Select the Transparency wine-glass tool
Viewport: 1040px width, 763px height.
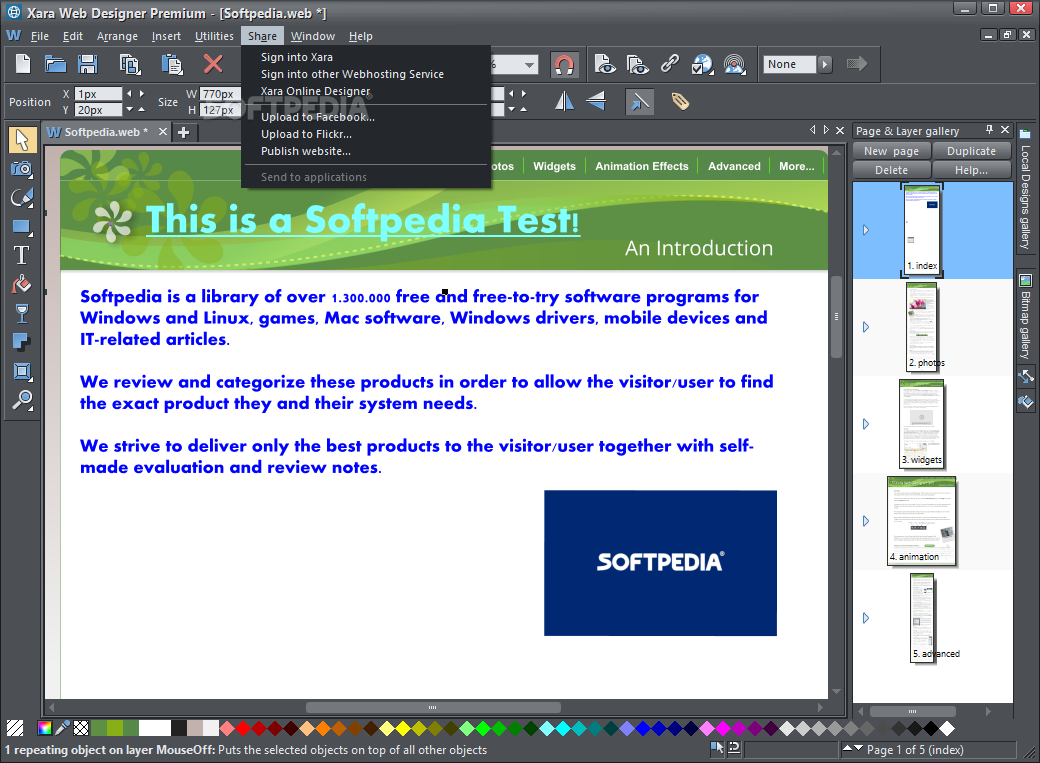[22, 313]
